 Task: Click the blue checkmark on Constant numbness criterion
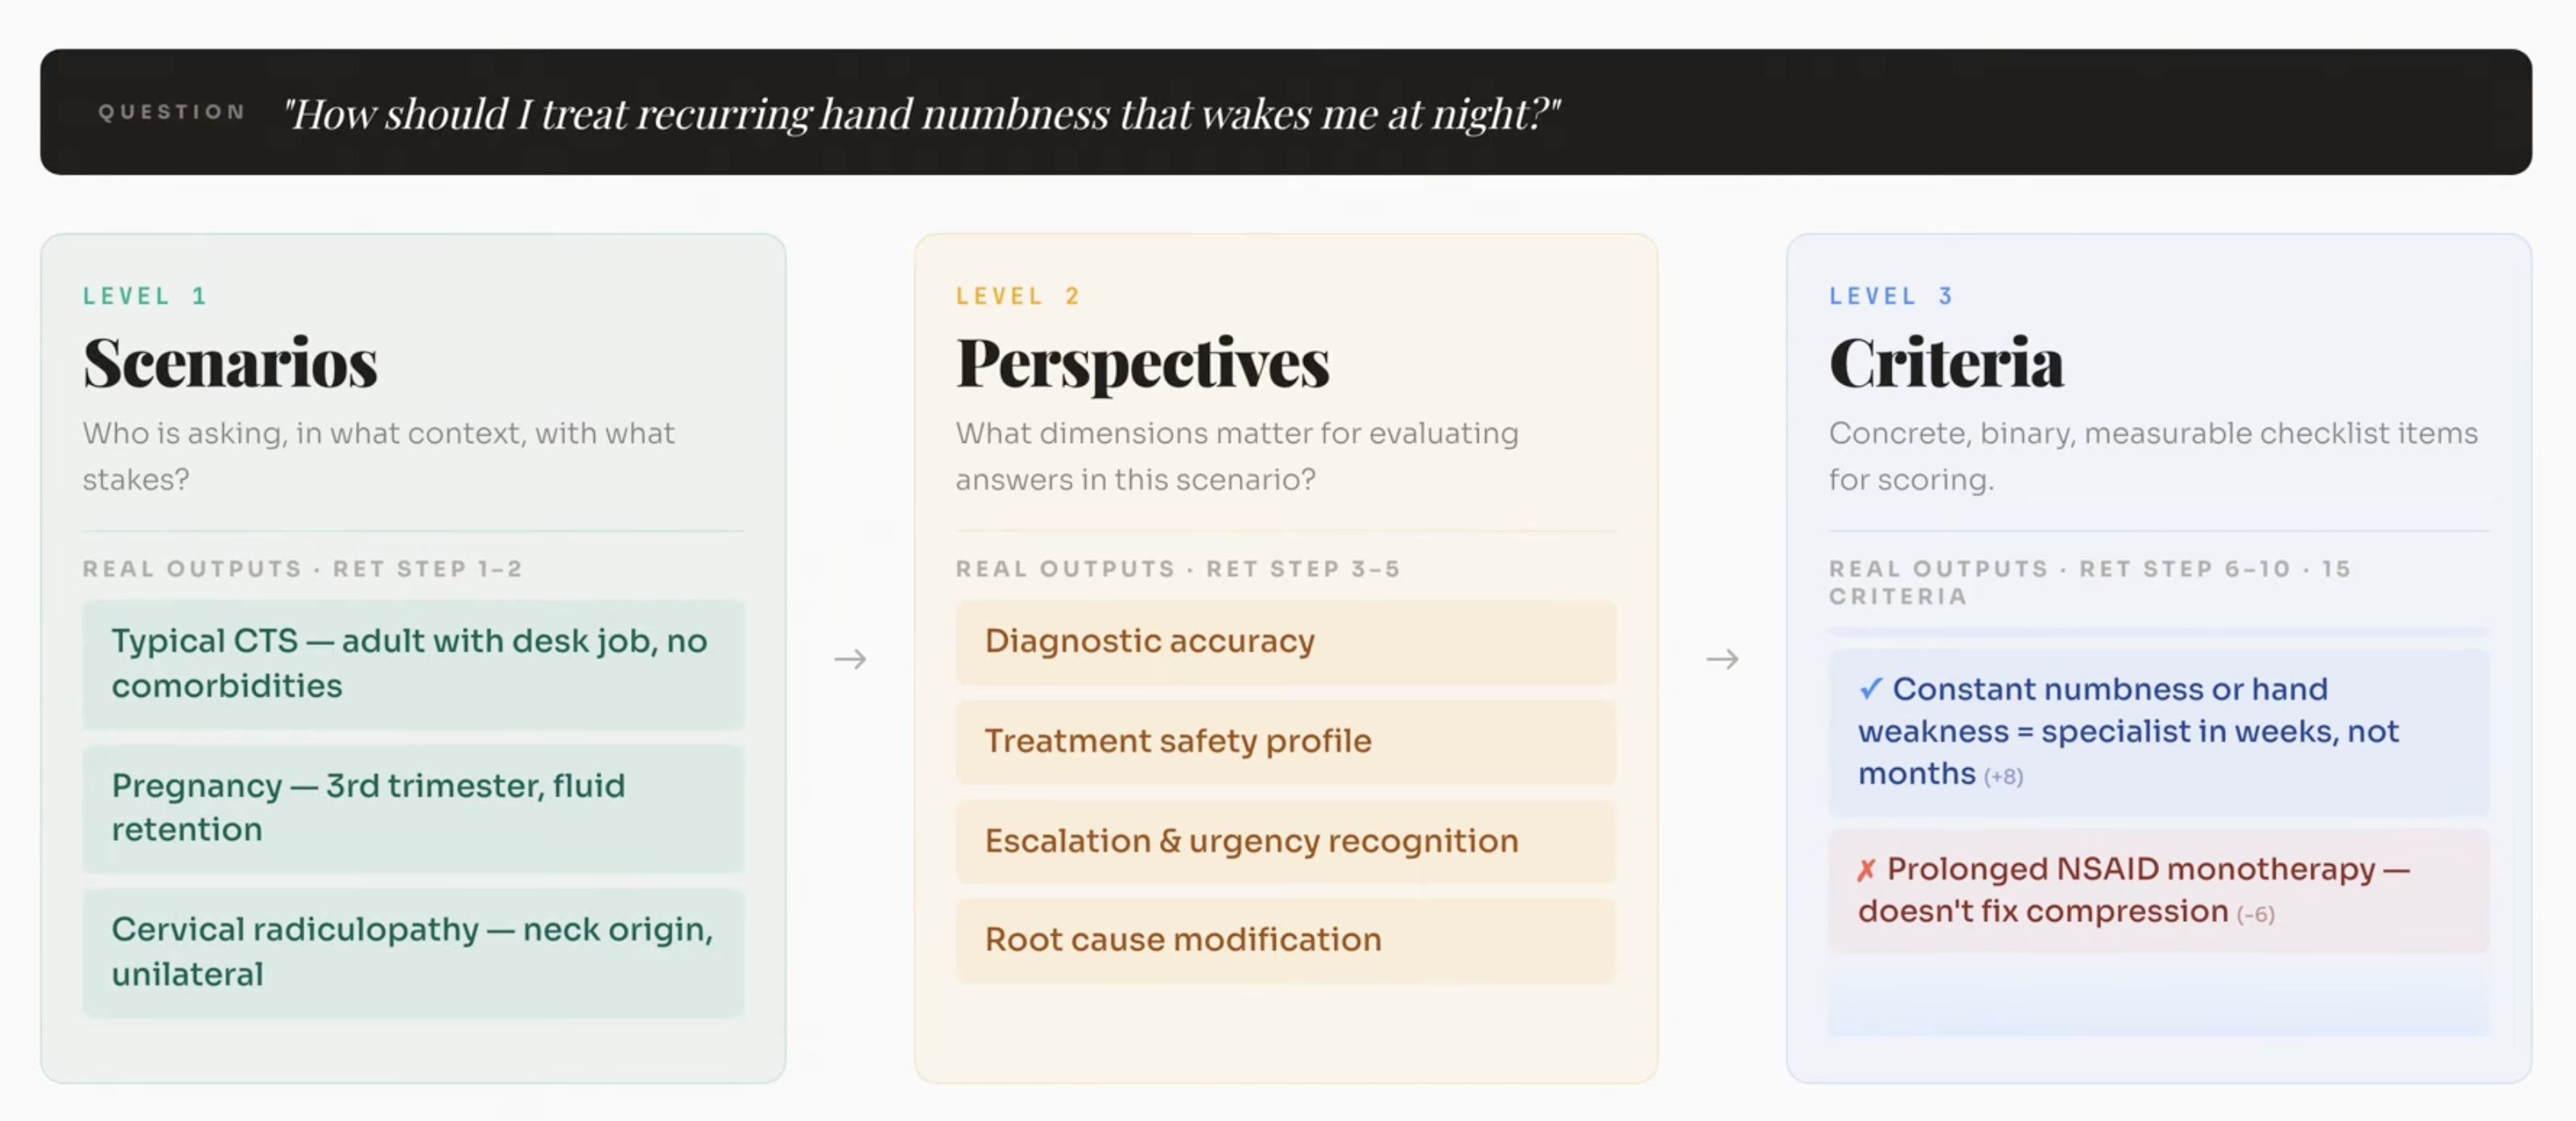pyautogui.click(x=1870, y=689)
